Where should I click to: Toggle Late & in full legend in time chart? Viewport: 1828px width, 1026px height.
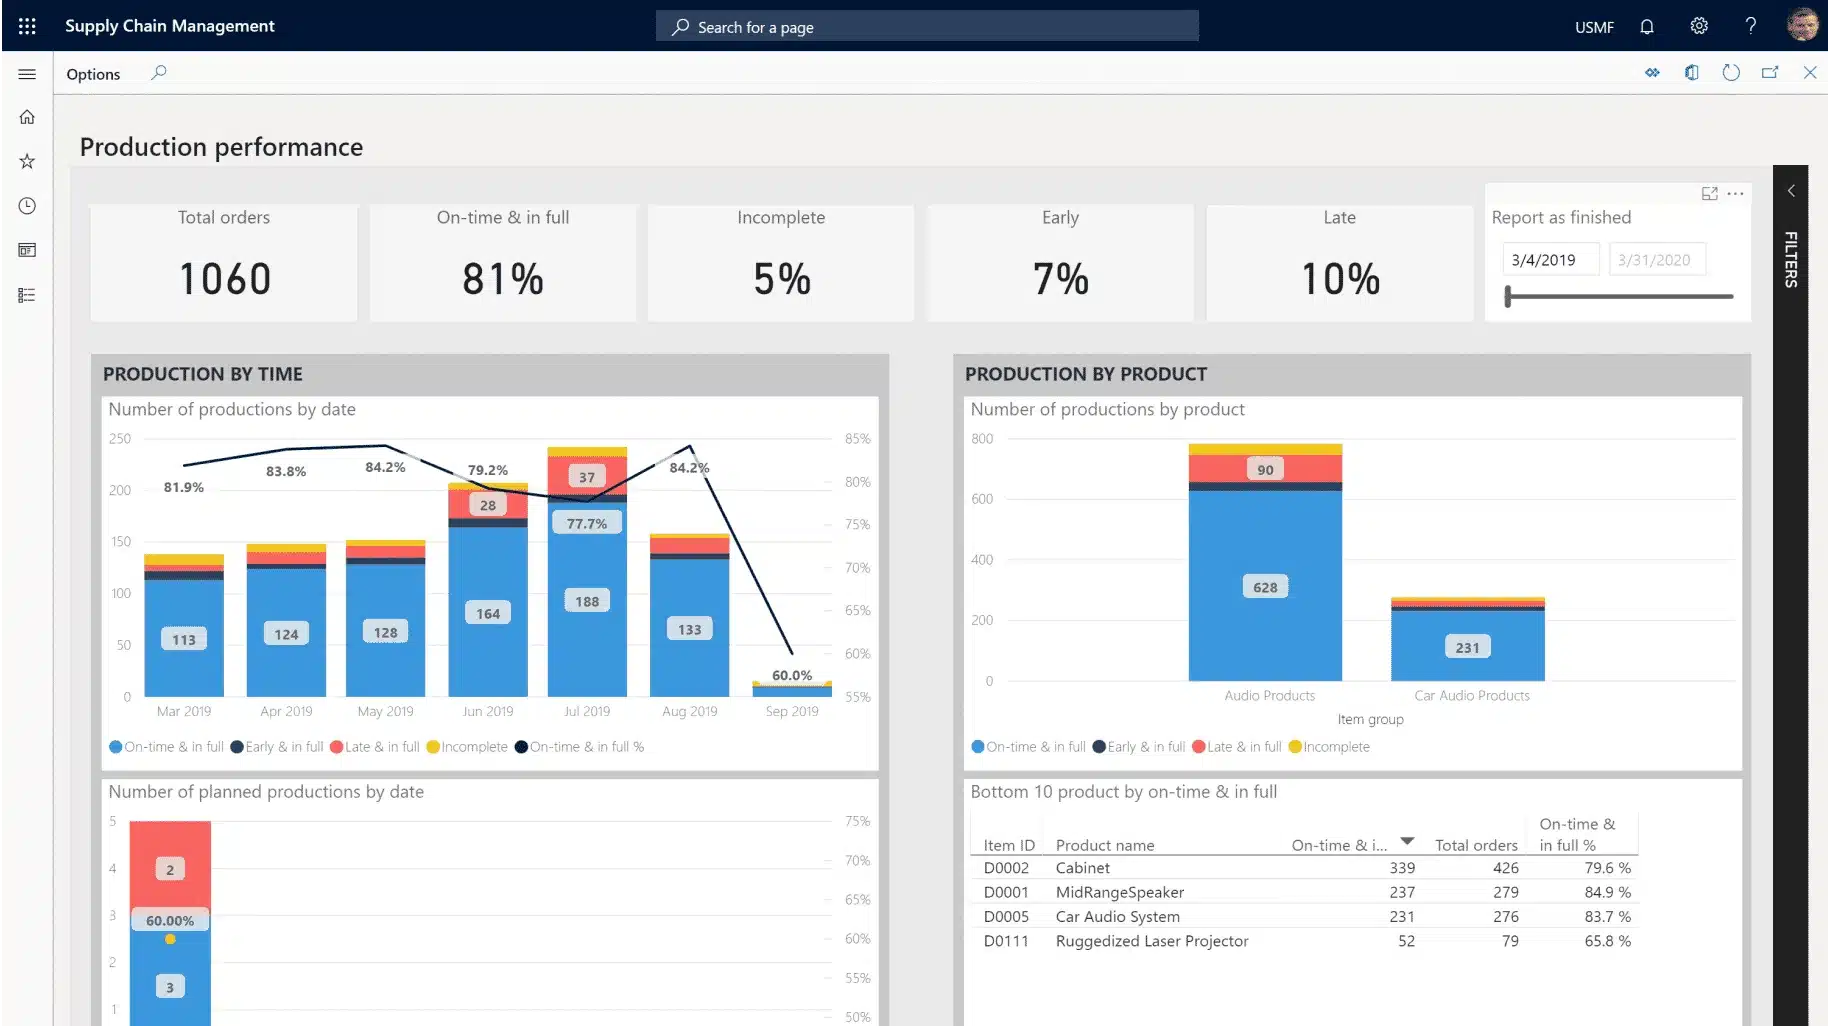[375, 747]
